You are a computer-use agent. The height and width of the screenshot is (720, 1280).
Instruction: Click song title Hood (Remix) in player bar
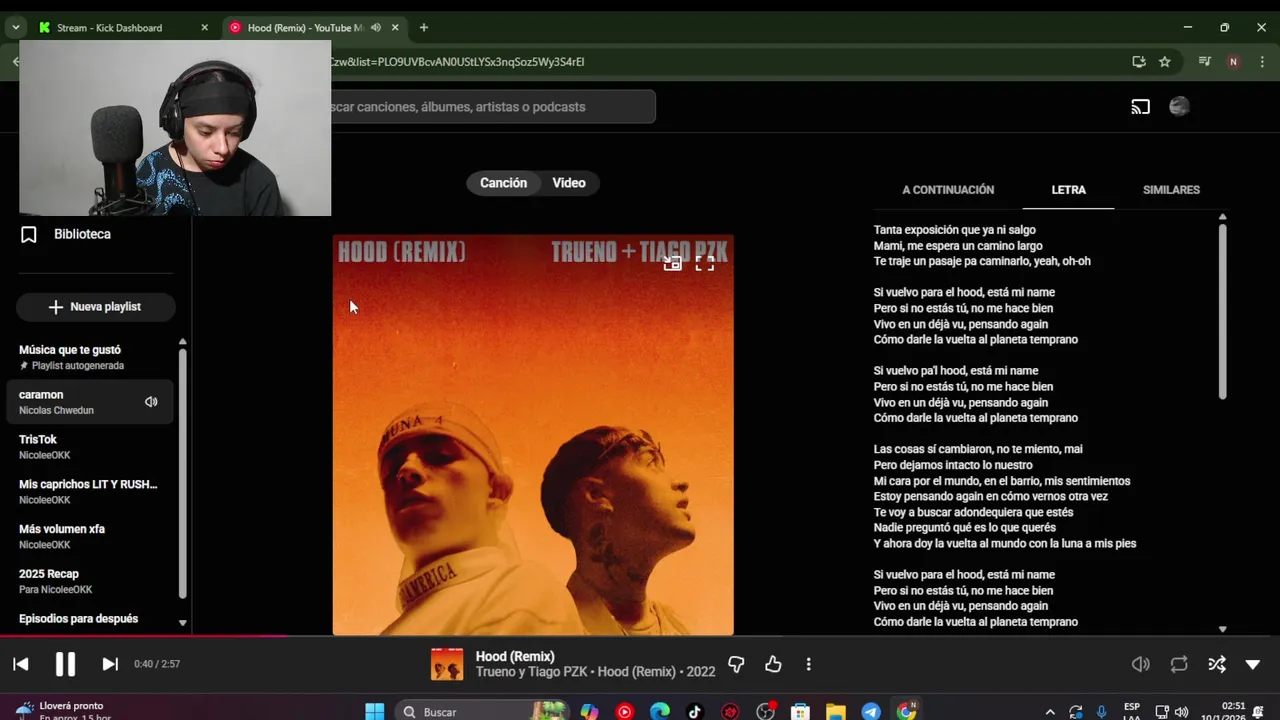[x=515, y=656]
